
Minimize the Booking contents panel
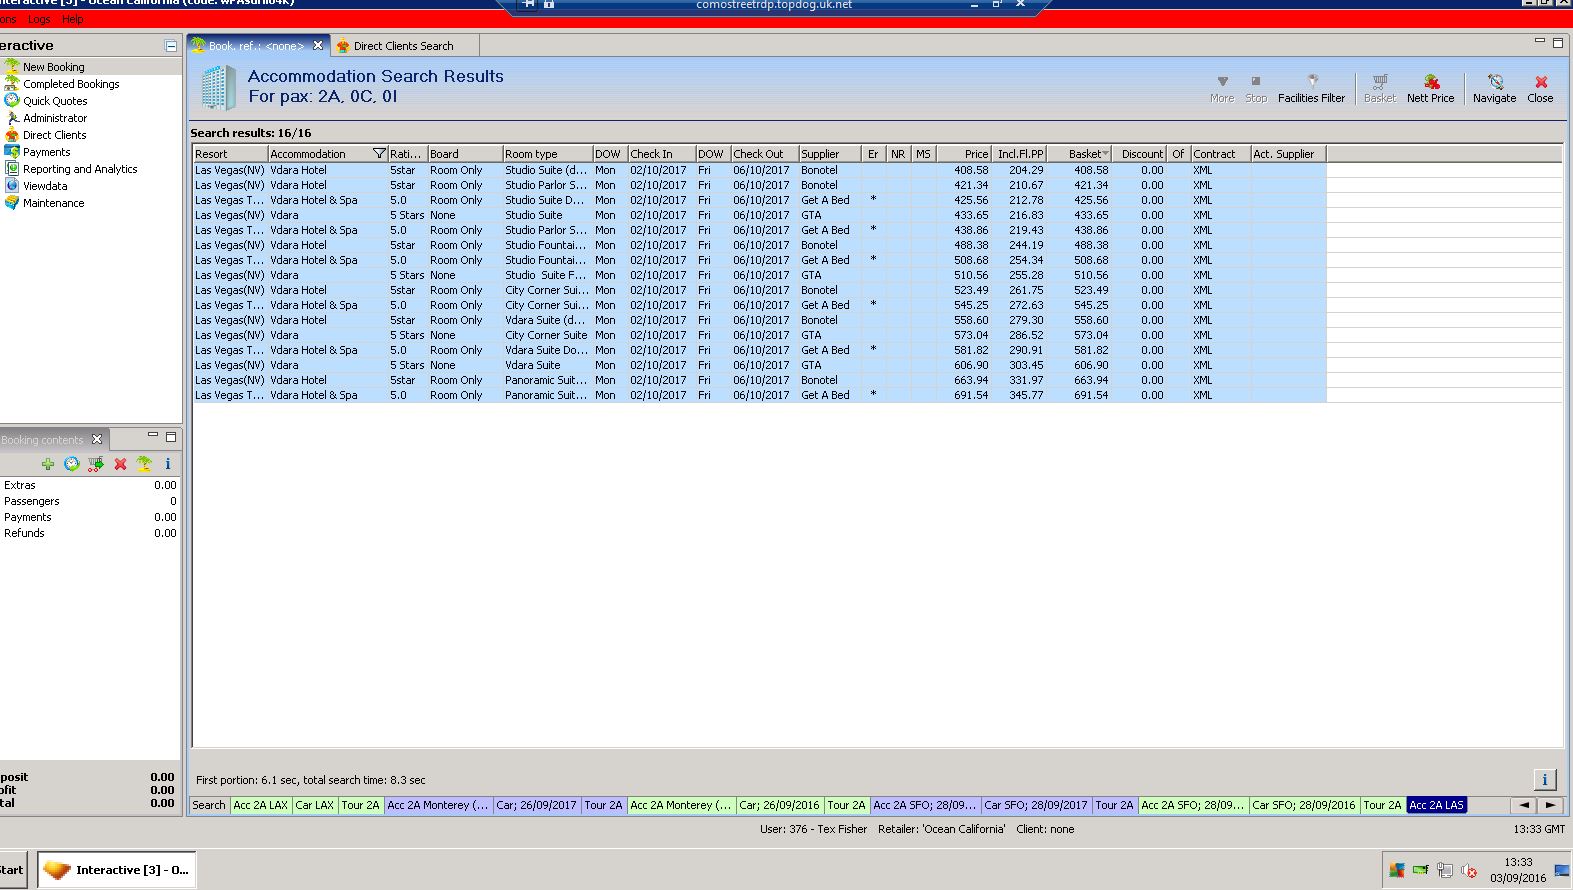tap(153, 436)
